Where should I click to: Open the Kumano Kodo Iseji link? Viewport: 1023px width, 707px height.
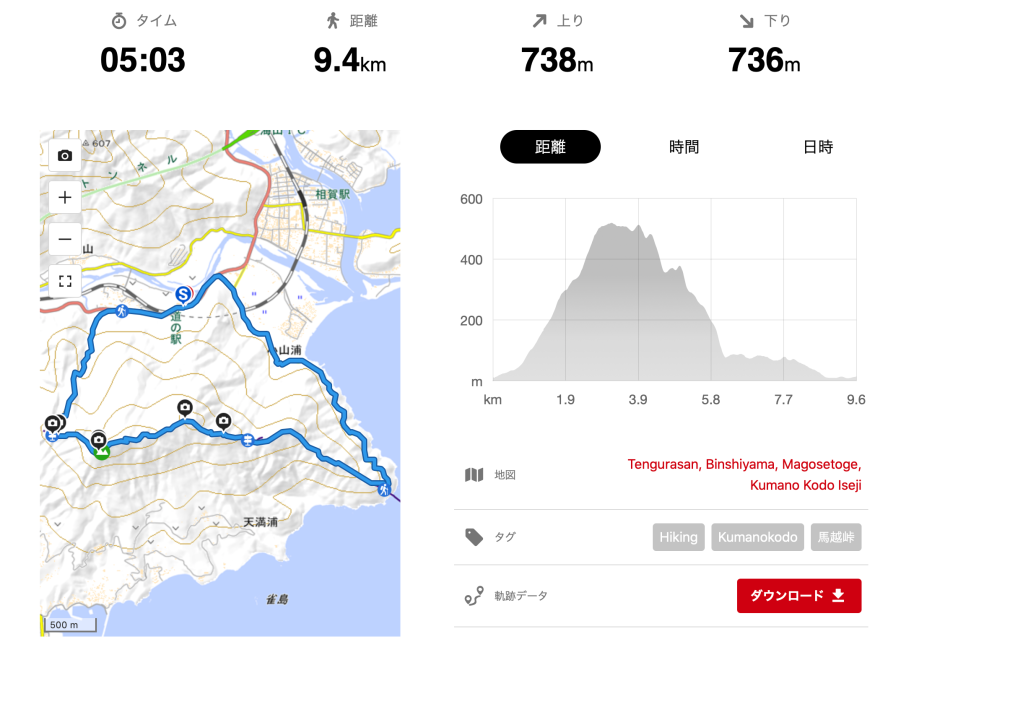click(805, 485)
